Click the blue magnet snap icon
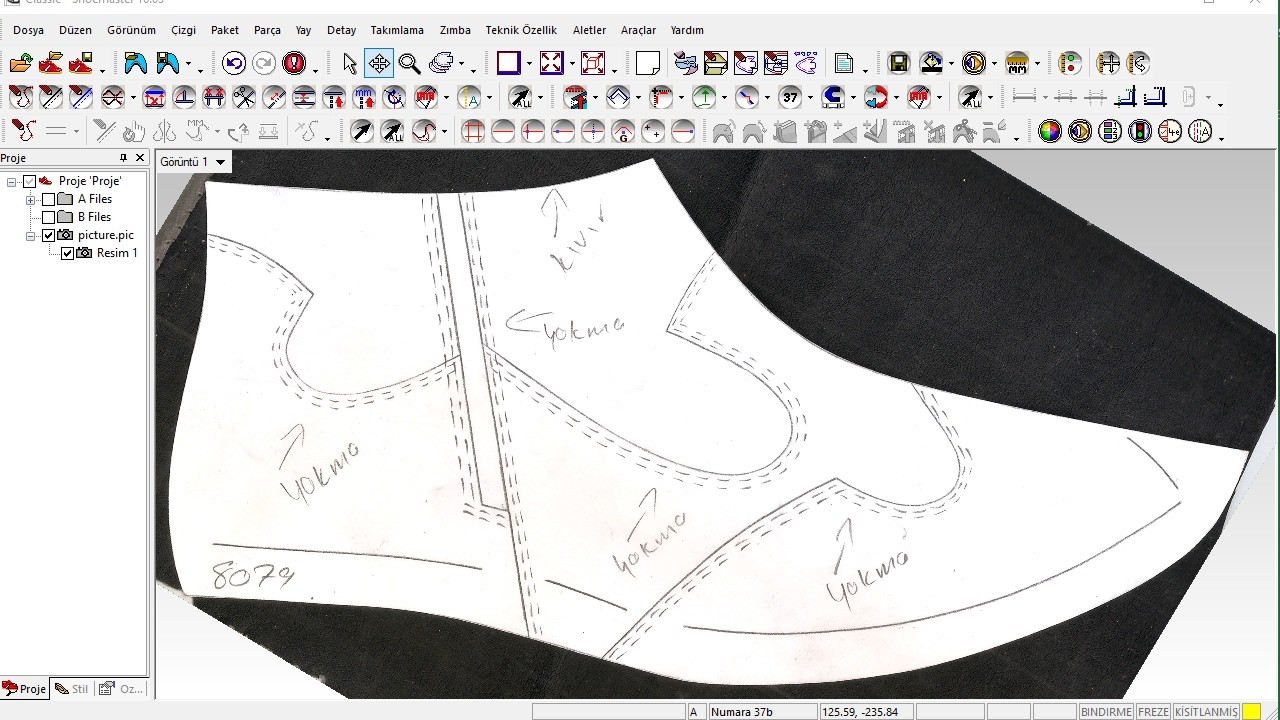The width and height of the screenshot is (1280, 720). tap(832, 98)
